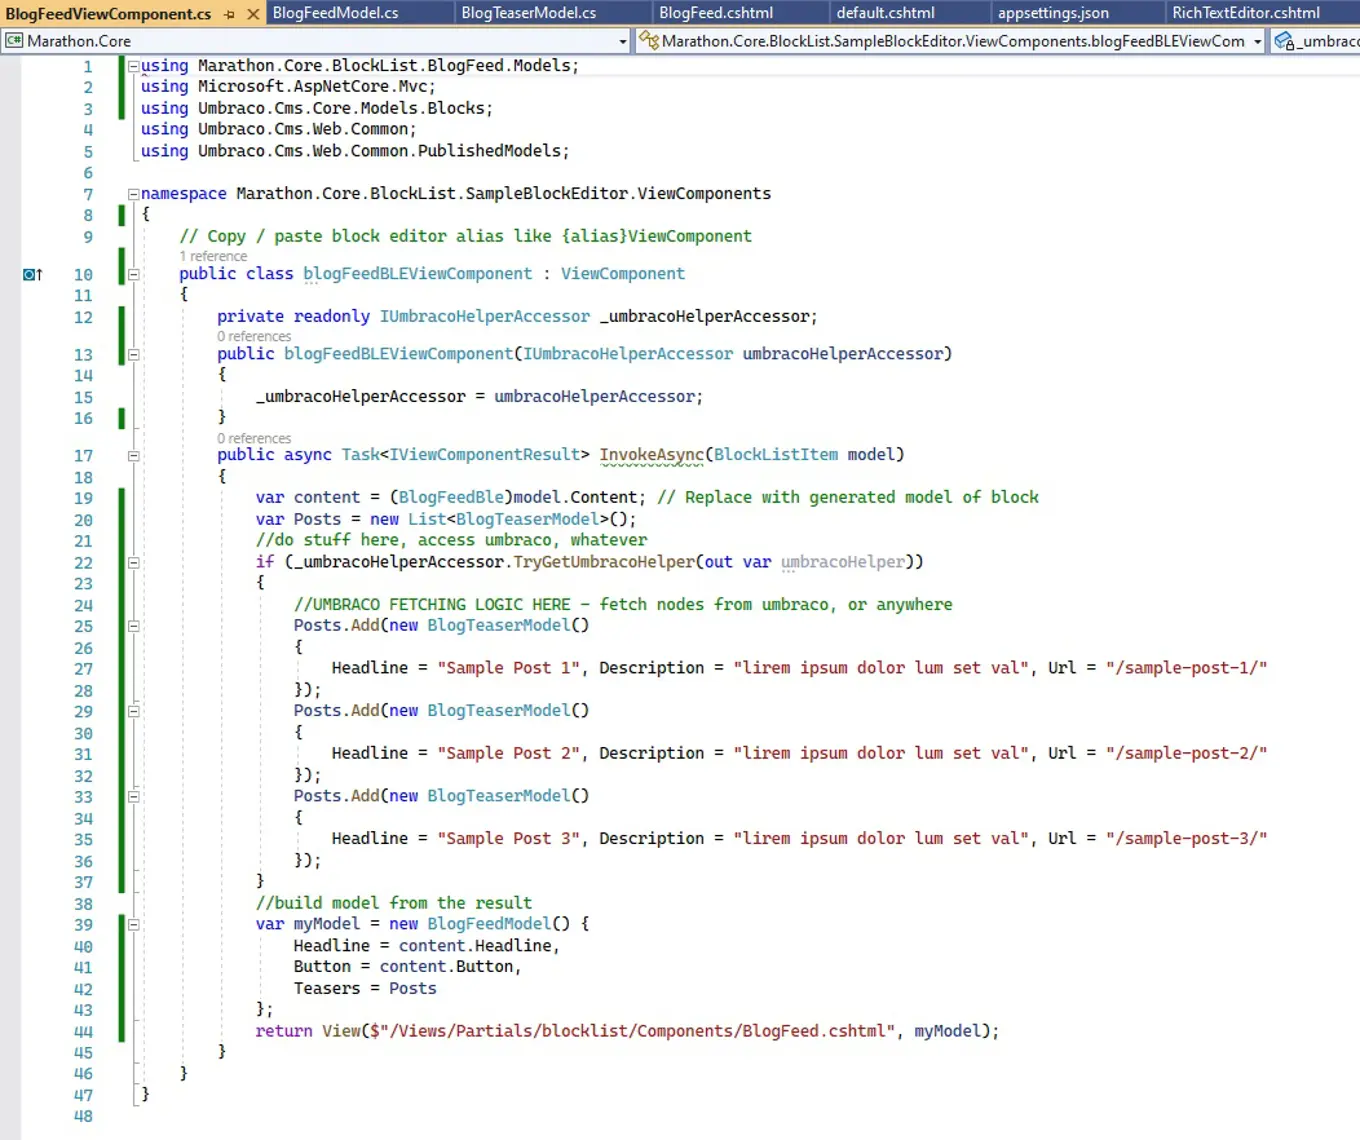Switch to the BlogFeedModel.cs tab
Image resolution: width=1360 pixels, height=1140 pixels.
(x=335, y=13)
